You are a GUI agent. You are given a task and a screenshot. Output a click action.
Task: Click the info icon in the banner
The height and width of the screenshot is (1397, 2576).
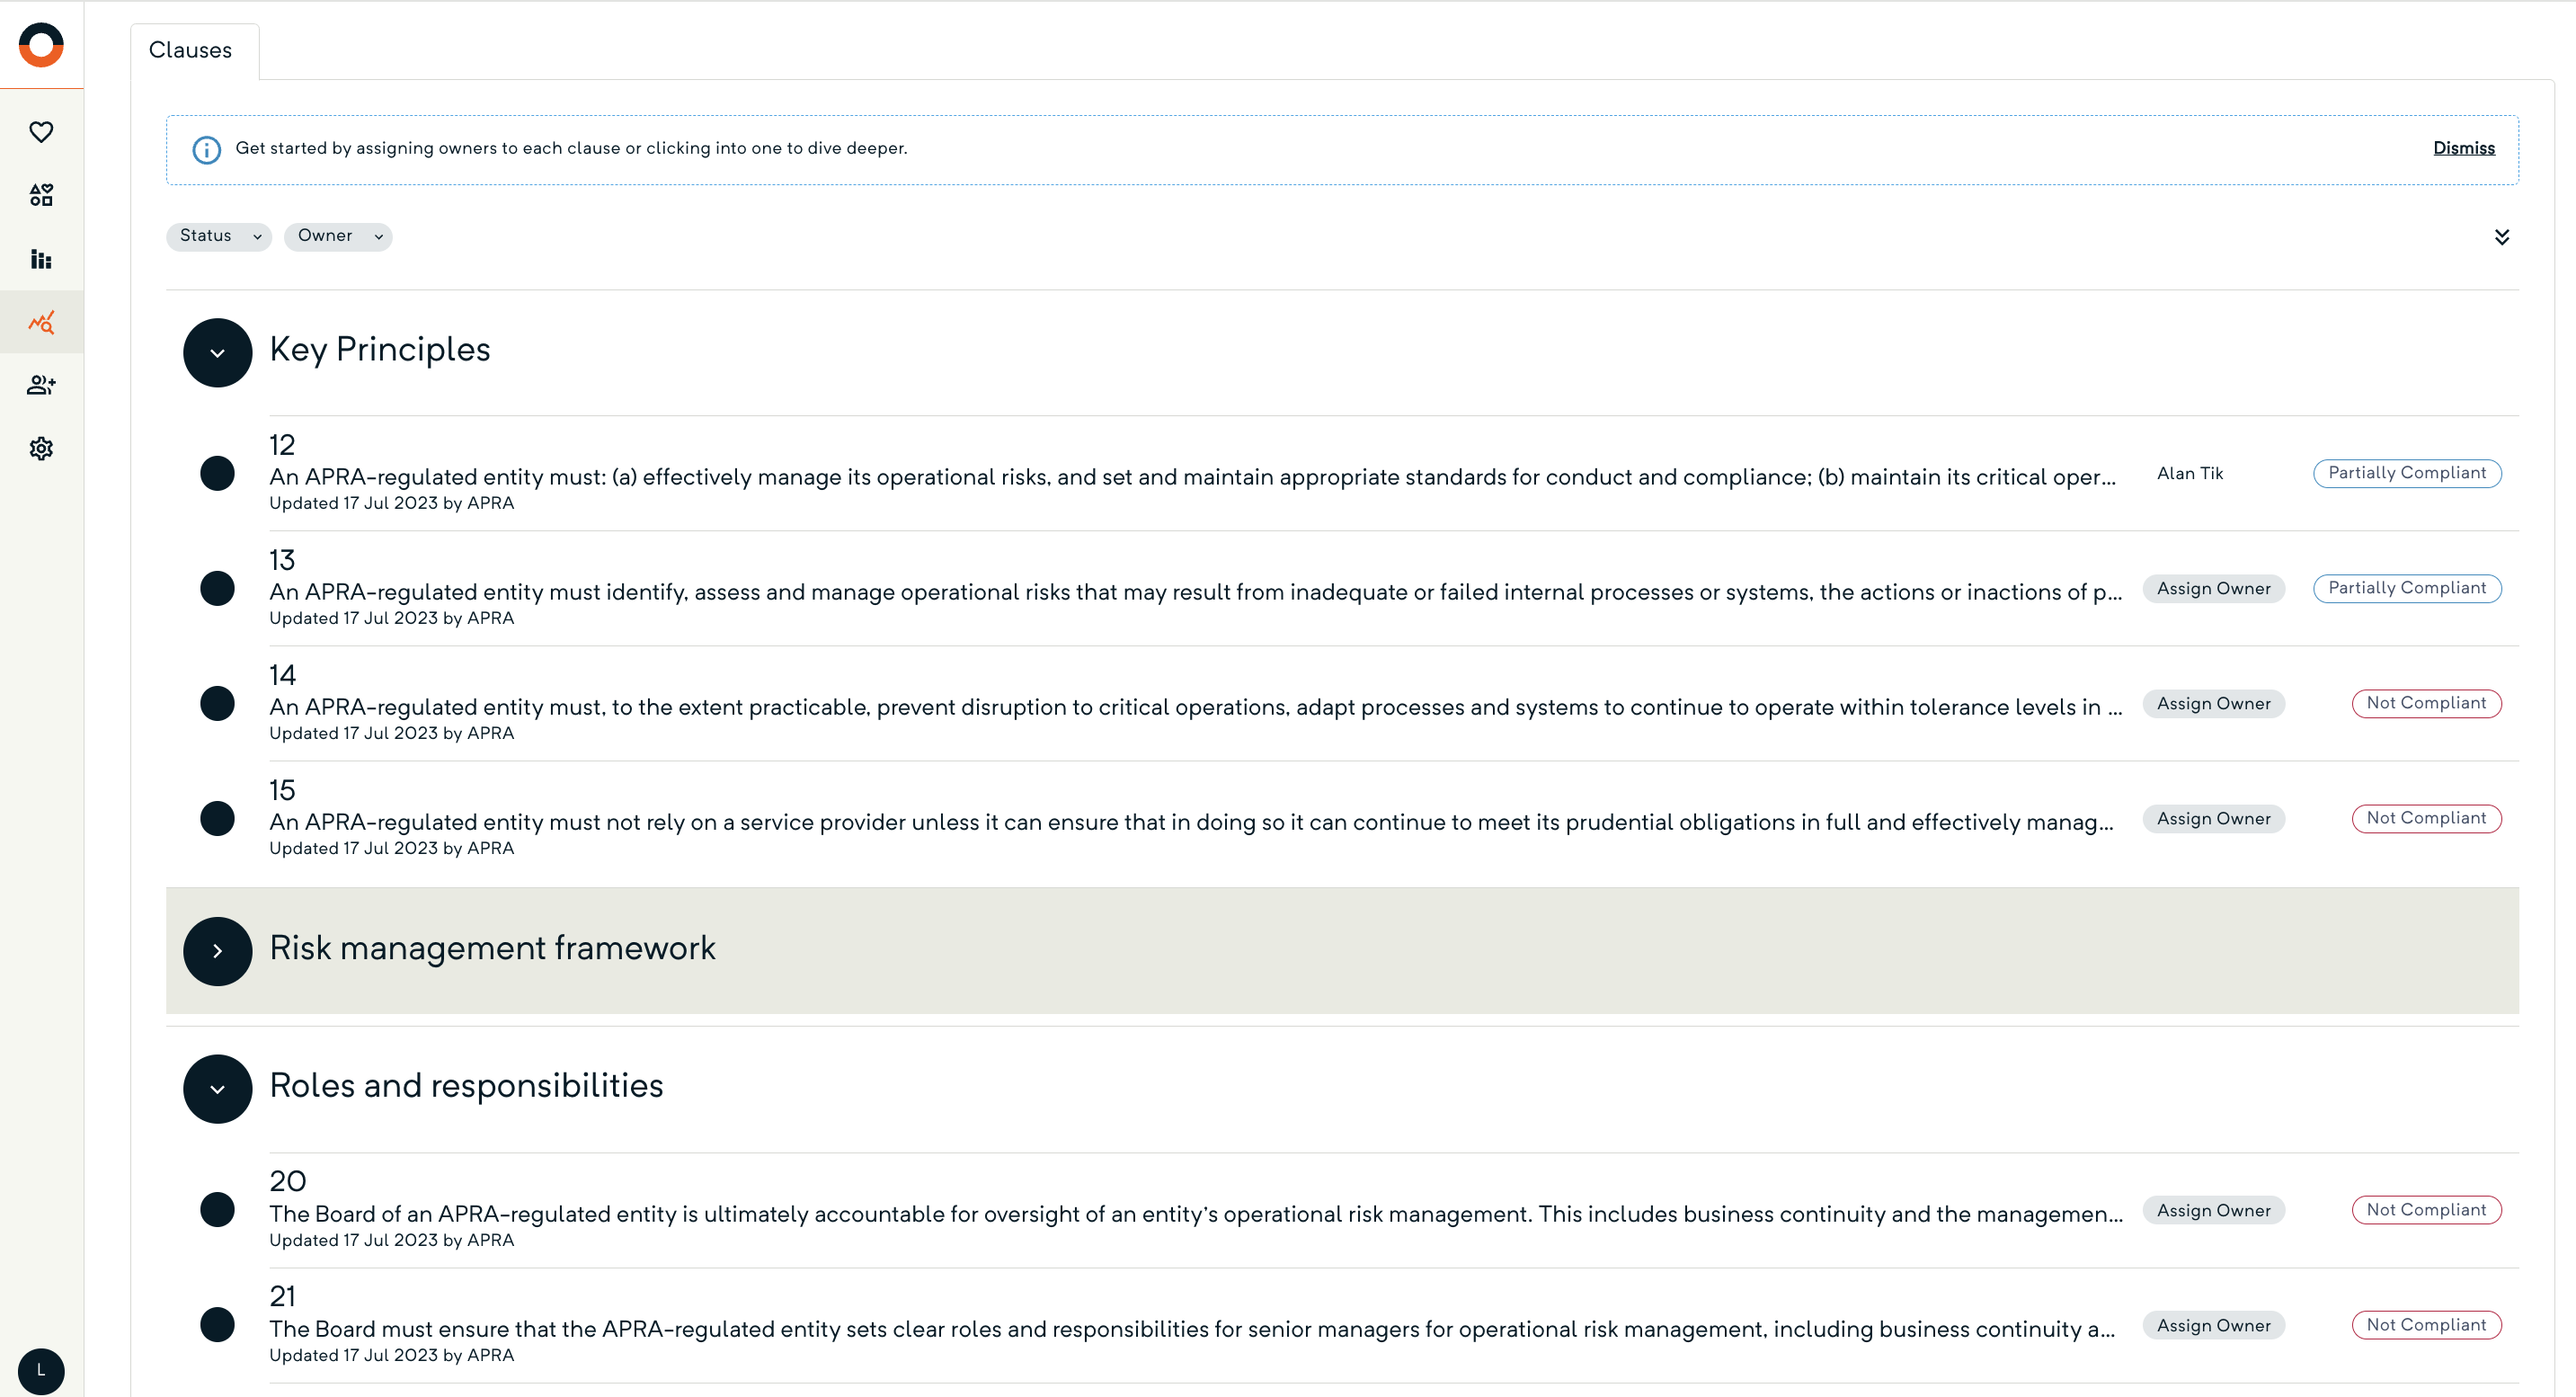tap(206, 150)
